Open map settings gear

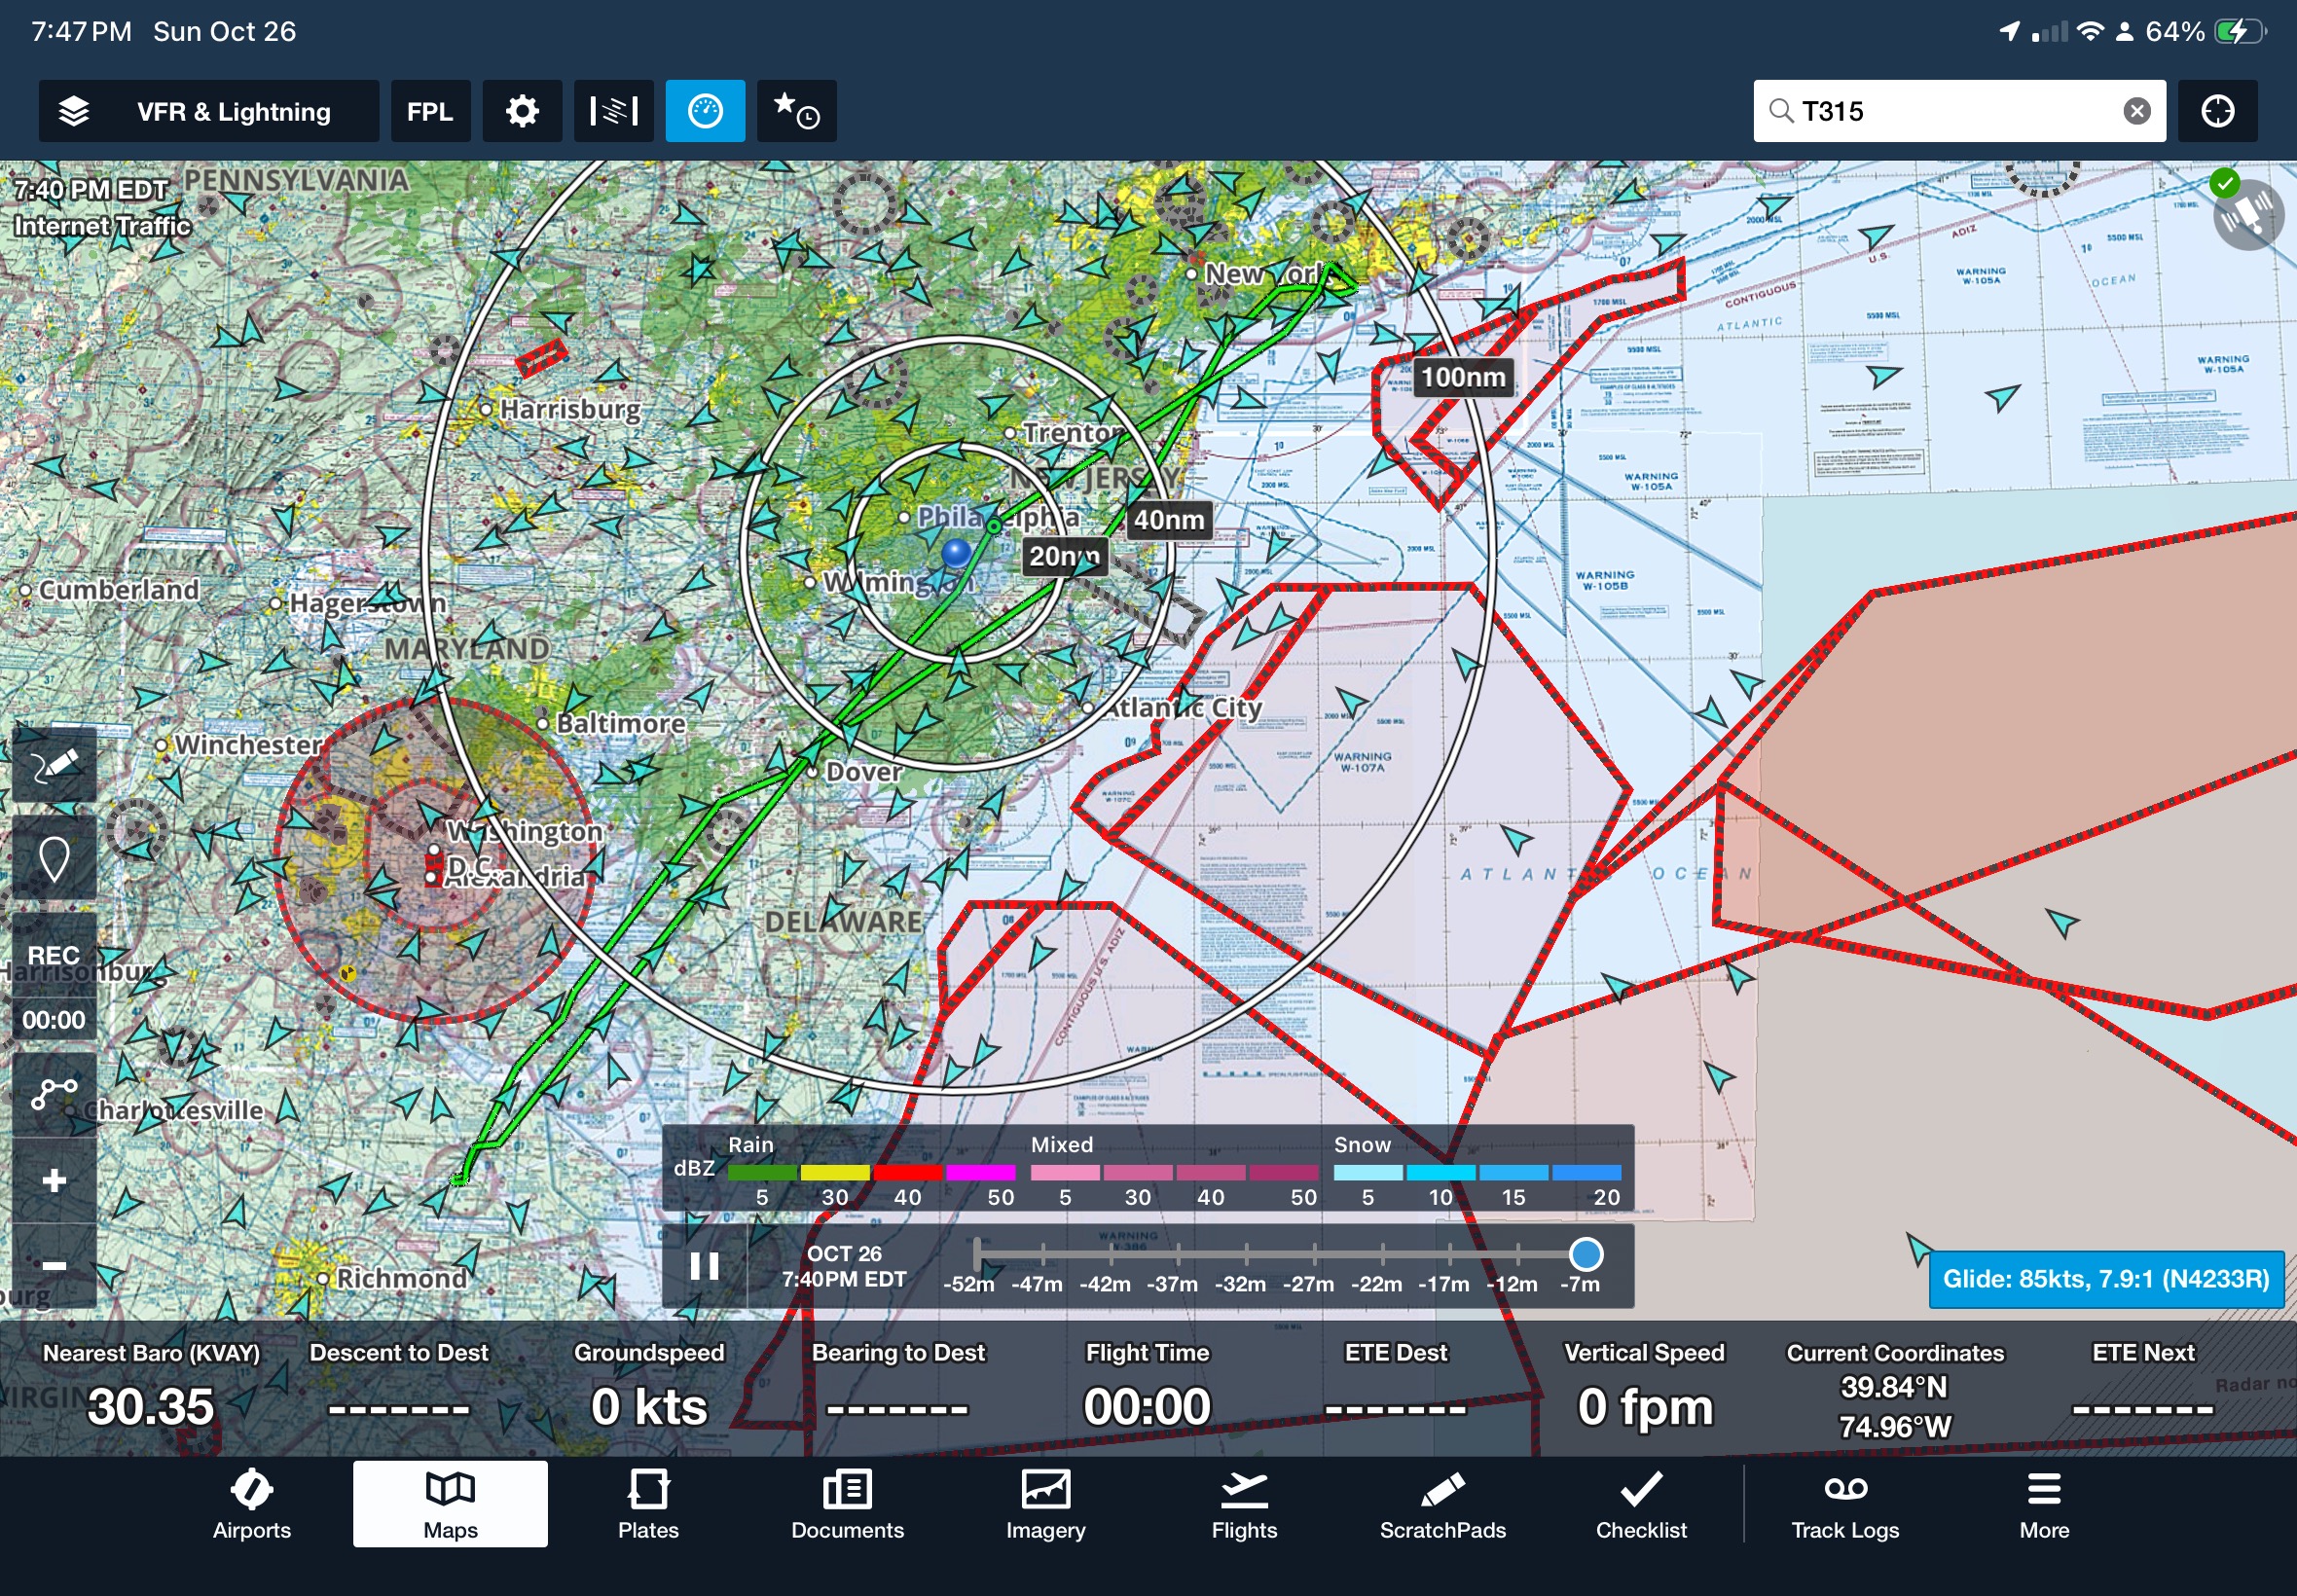click(522, 111)
